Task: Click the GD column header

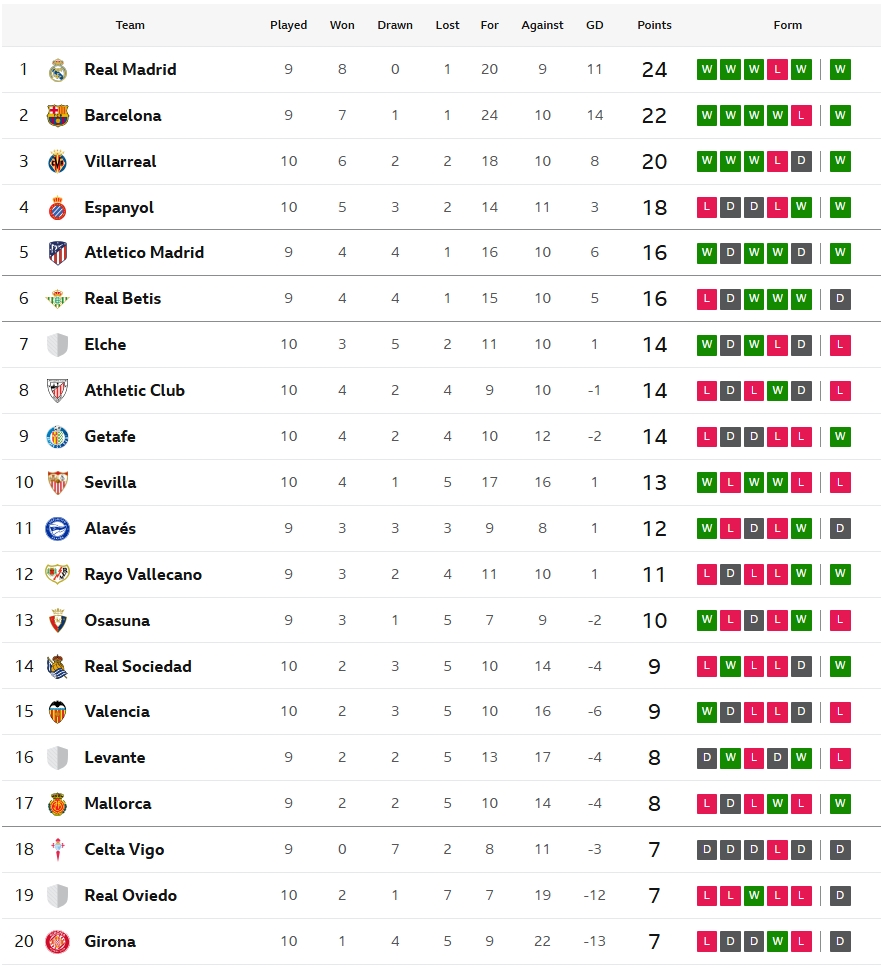Action: pos(595,25)
